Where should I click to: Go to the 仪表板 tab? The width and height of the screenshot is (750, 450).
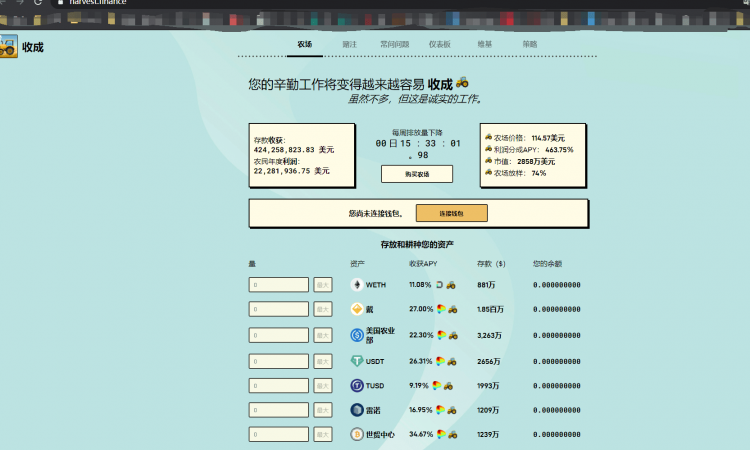[x=440, y=44]
